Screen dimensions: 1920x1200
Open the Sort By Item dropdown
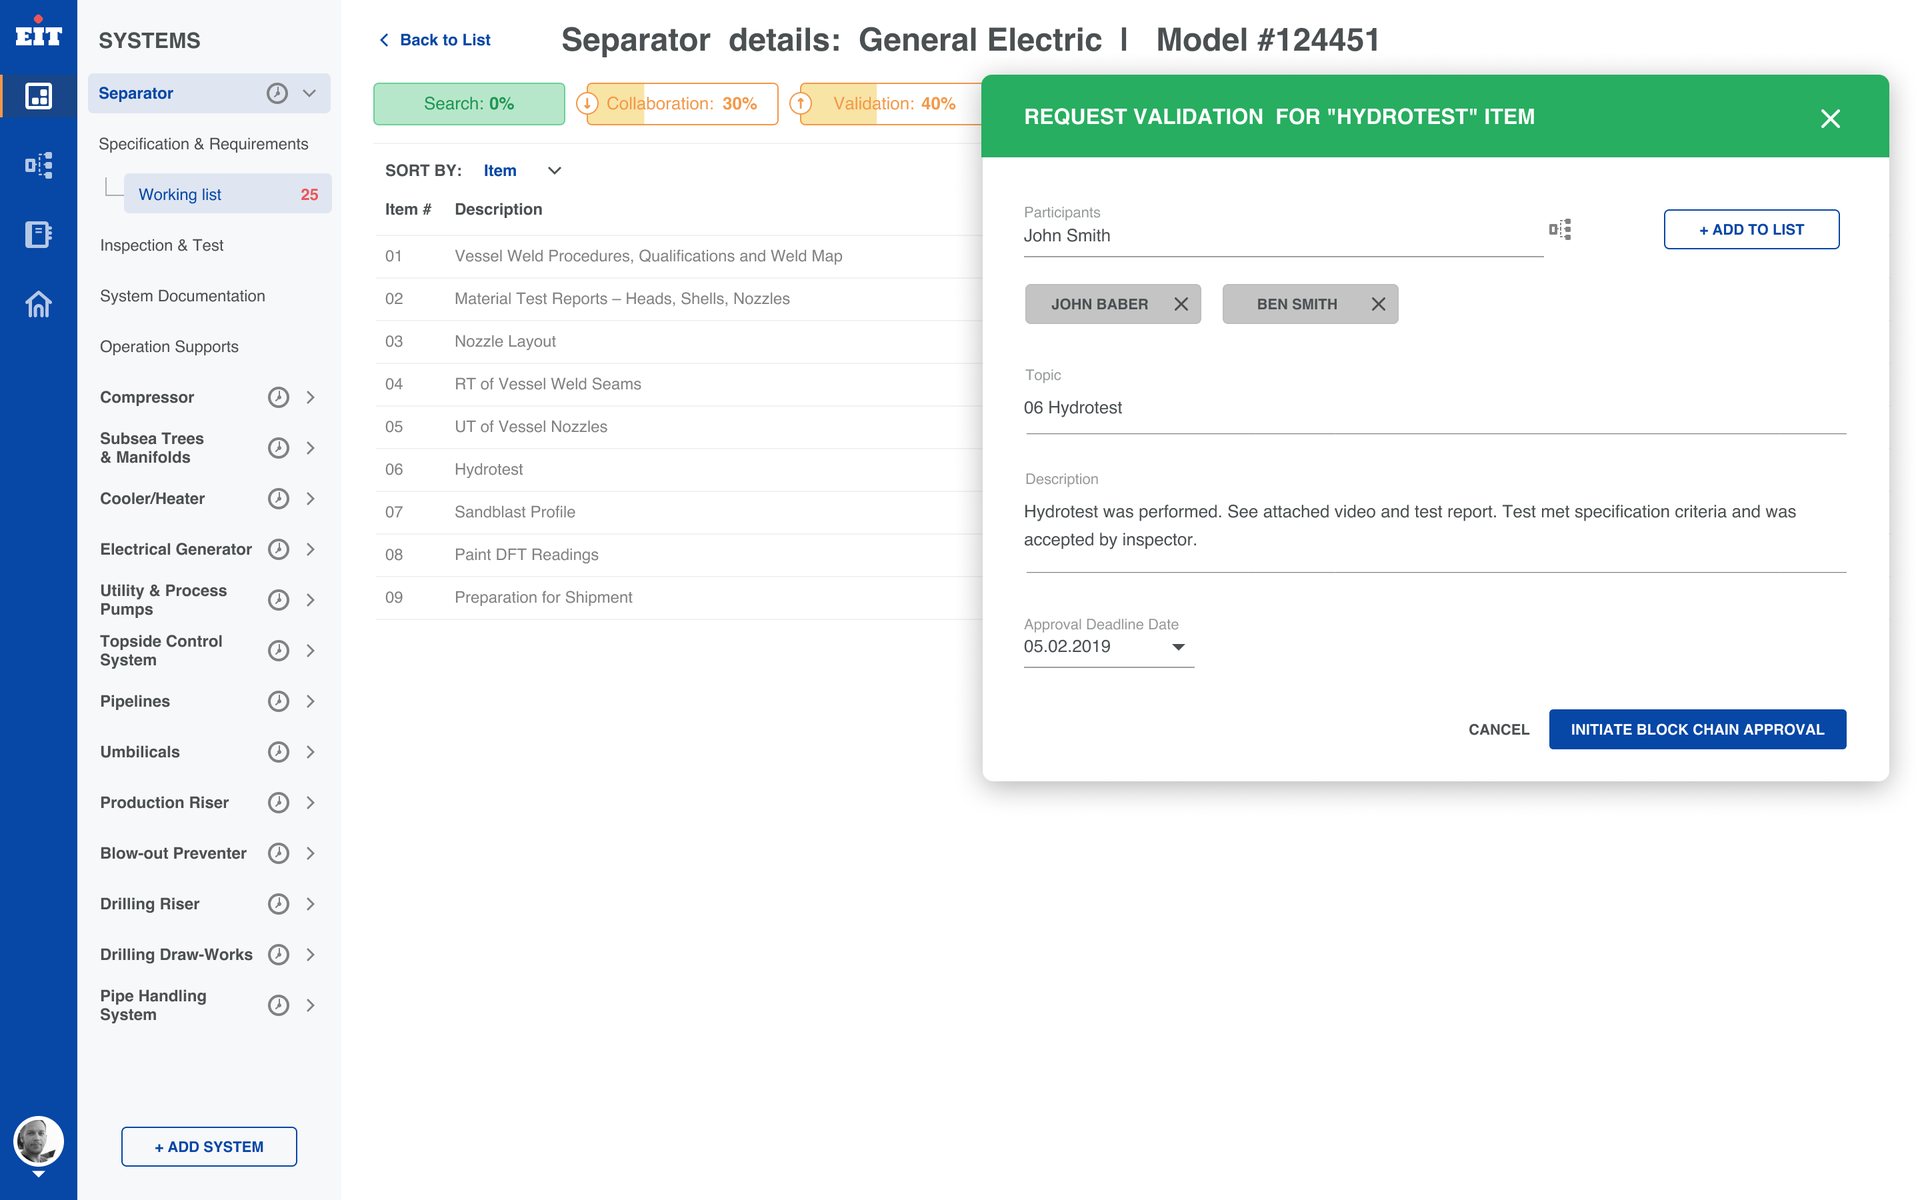coord(523,171)
